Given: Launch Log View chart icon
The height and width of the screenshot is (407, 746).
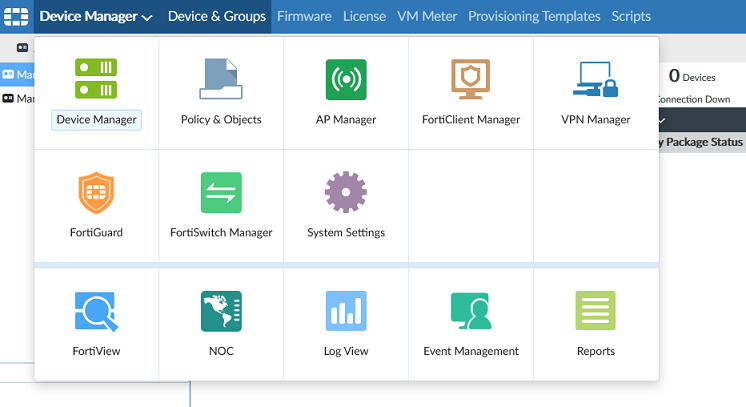Looking at the screenshot, I should [x=346, y=311].
